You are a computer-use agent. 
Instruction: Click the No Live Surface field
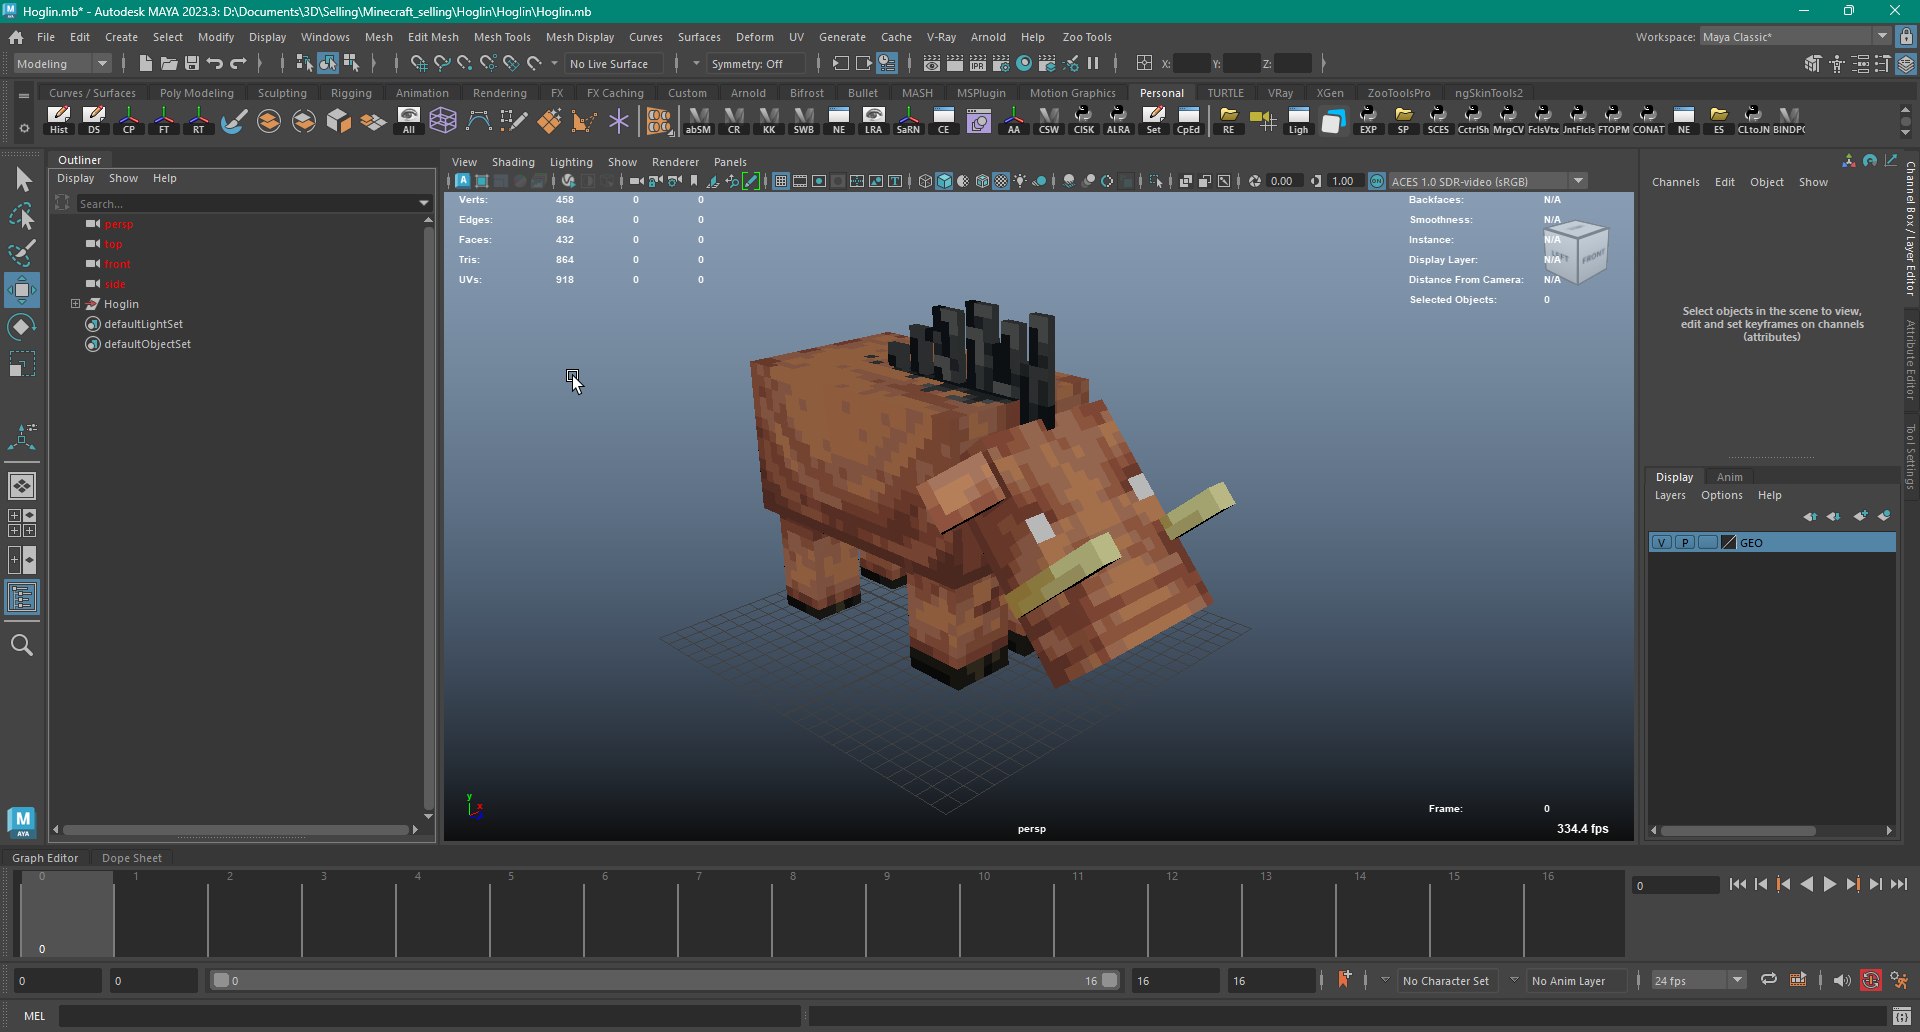point(616,63)
